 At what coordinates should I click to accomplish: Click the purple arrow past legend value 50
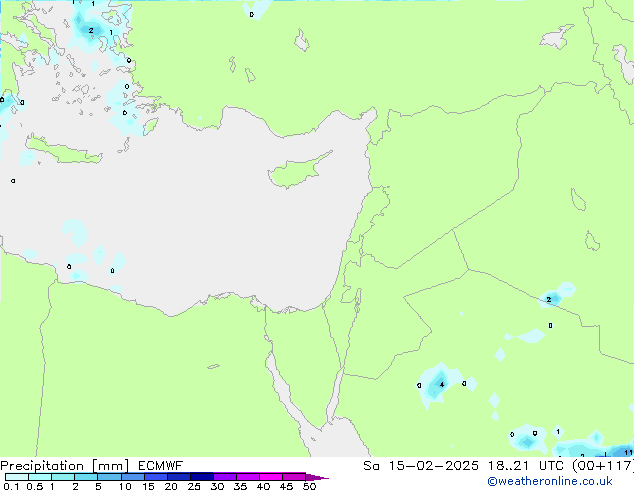click(317, 477)
